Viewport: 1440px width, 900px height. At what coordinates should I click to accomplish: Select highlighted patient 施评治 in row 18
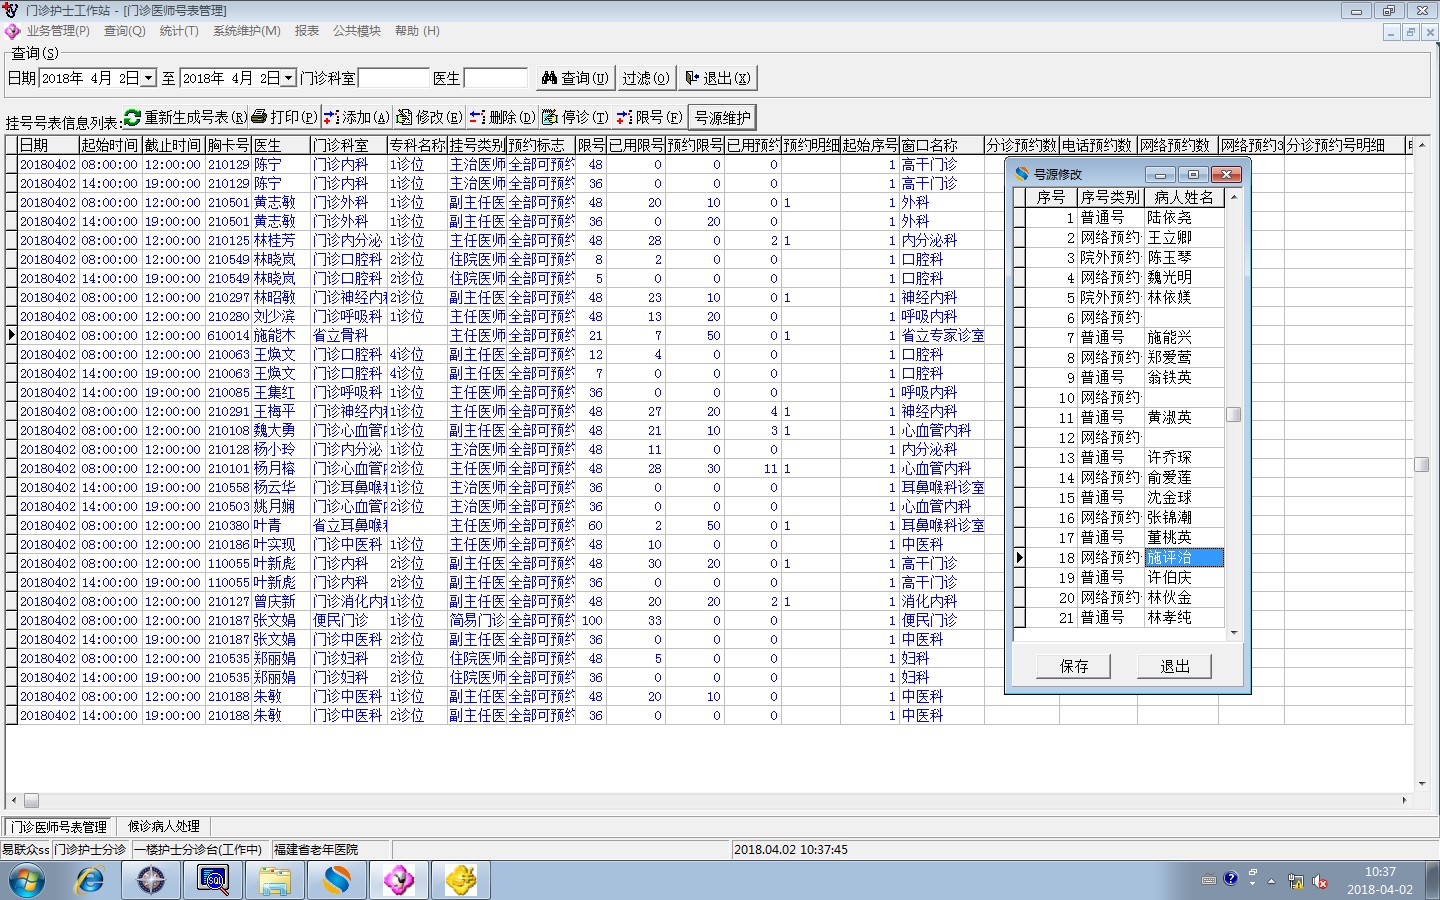[1184, 557]
